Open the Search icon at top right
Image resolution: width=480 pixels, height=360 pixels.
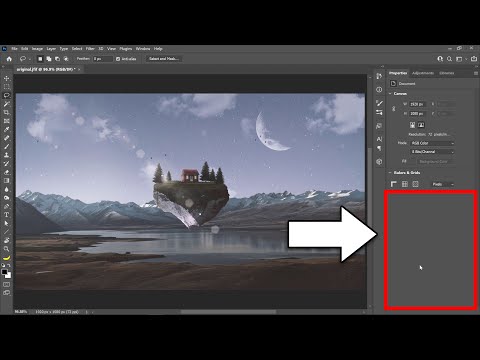click(x=449, y=59)
